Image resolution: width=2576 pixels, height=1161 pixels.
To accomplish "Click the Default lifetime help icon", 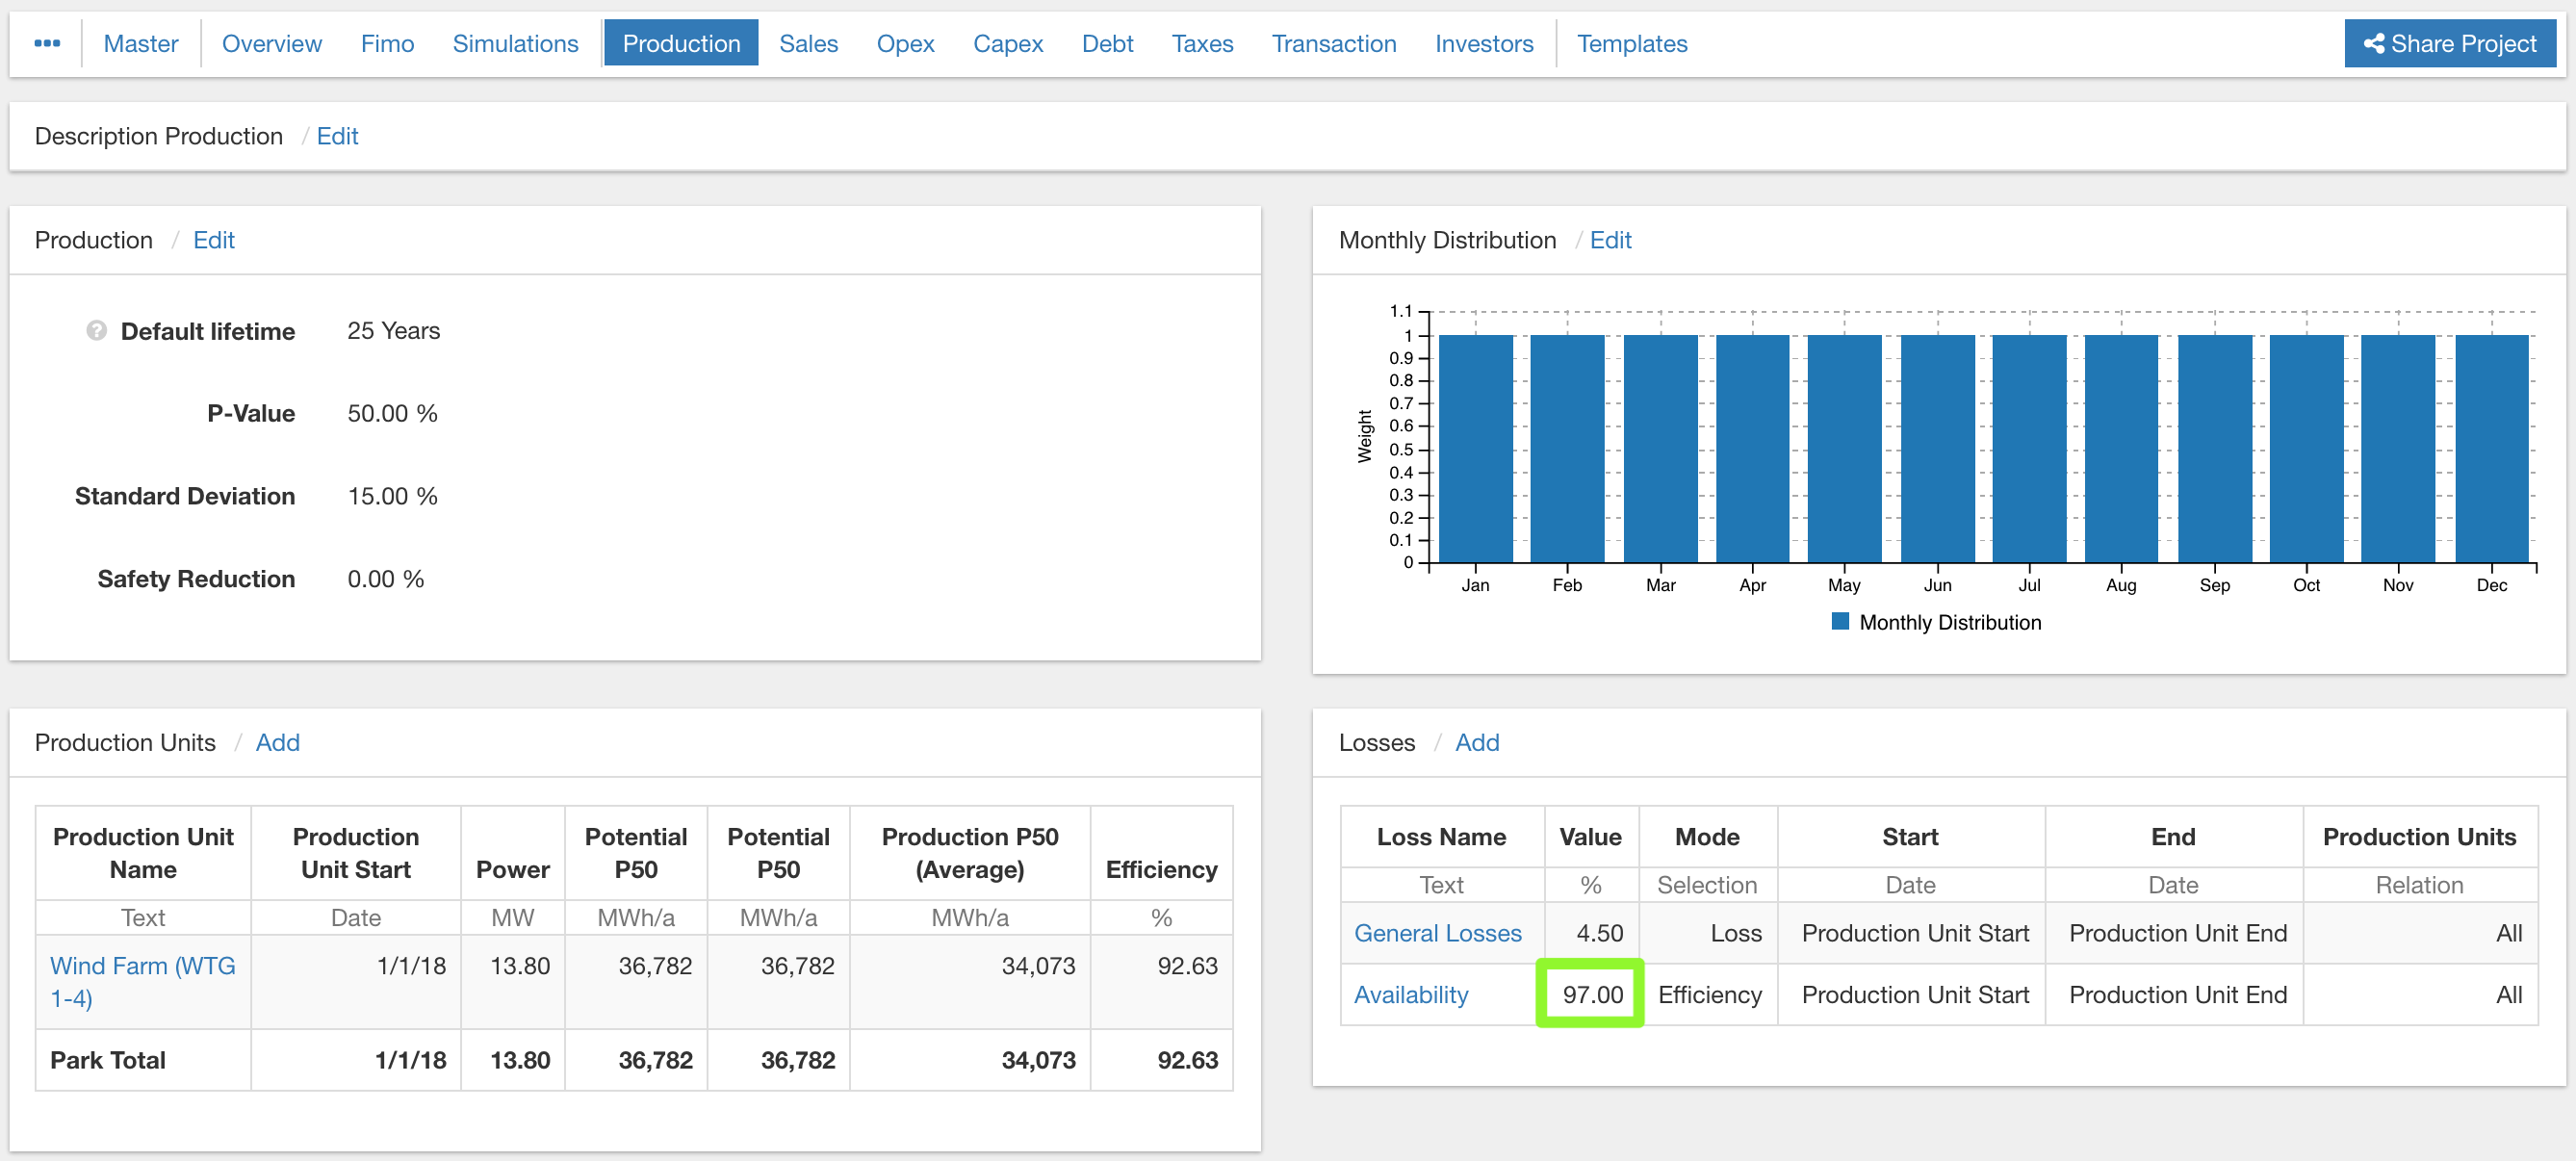I will (x=96, y=330).
